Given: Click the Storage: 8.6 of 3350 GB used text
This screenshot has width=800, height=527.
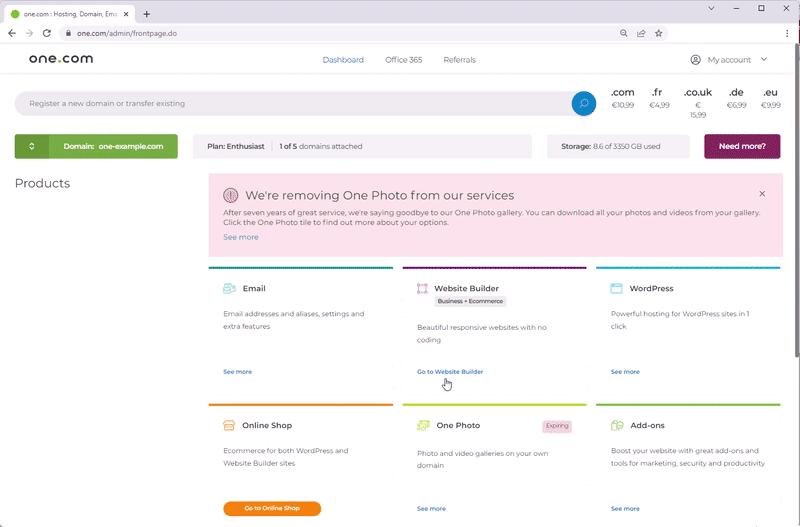Looking at the screenshot, I should coord(611,146).
